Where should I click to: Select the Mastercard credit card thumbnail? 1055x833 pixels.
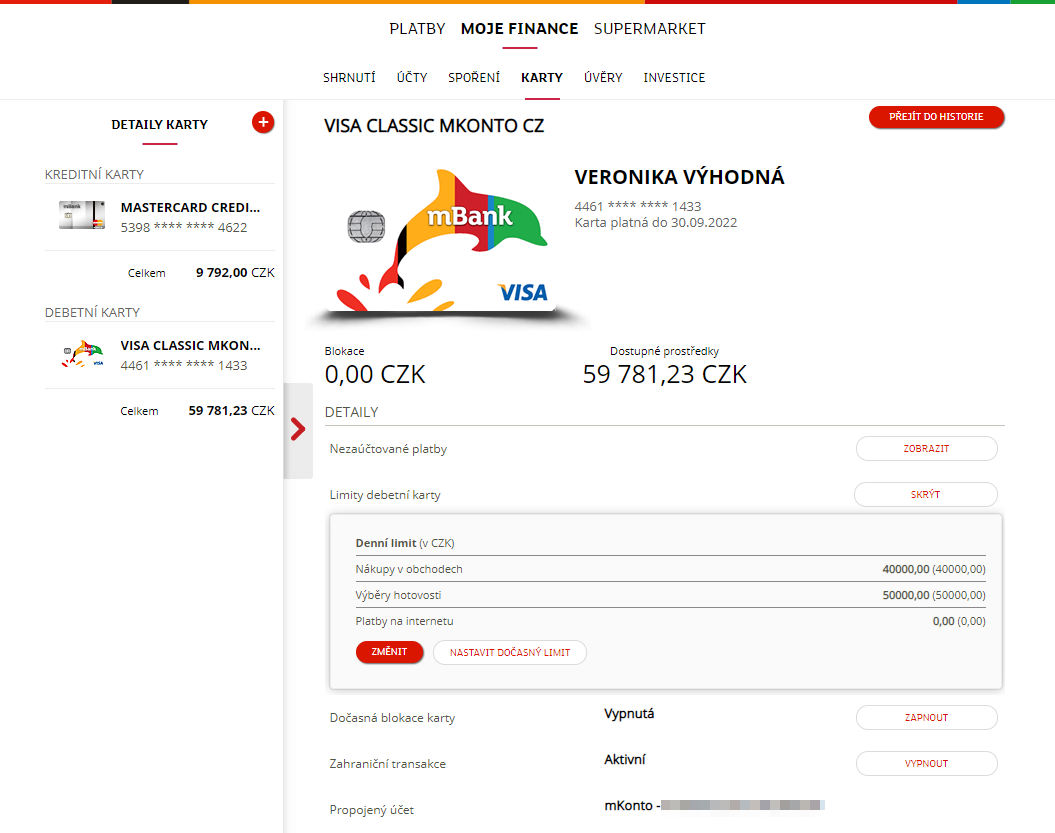pos(82,215)
